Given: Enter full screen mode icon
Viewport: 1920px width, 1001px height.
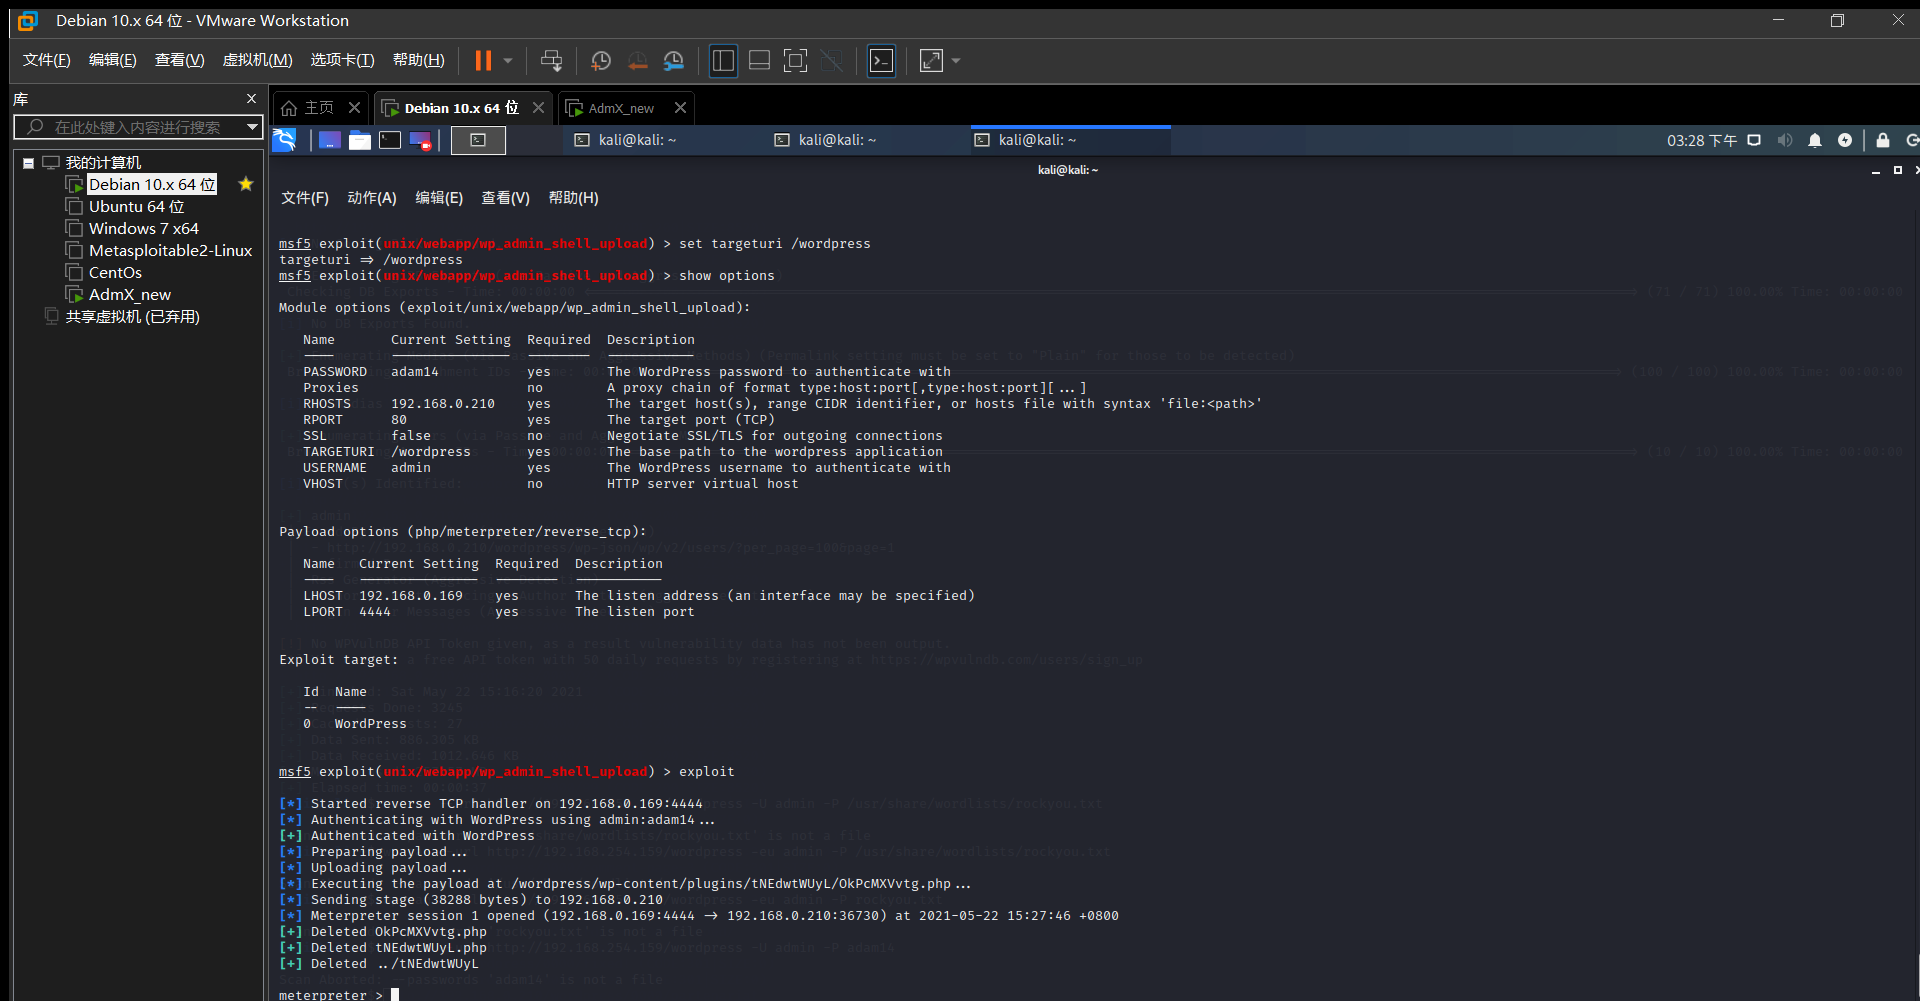Looking at the screenshot, I should point(795,61).
